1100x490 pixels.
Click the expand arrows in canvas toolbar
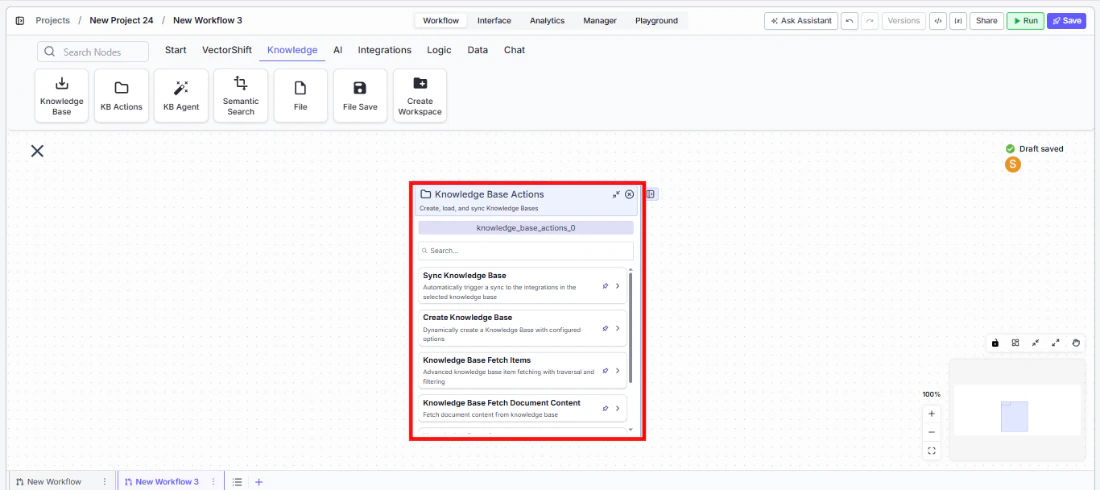pos(1056,343)
